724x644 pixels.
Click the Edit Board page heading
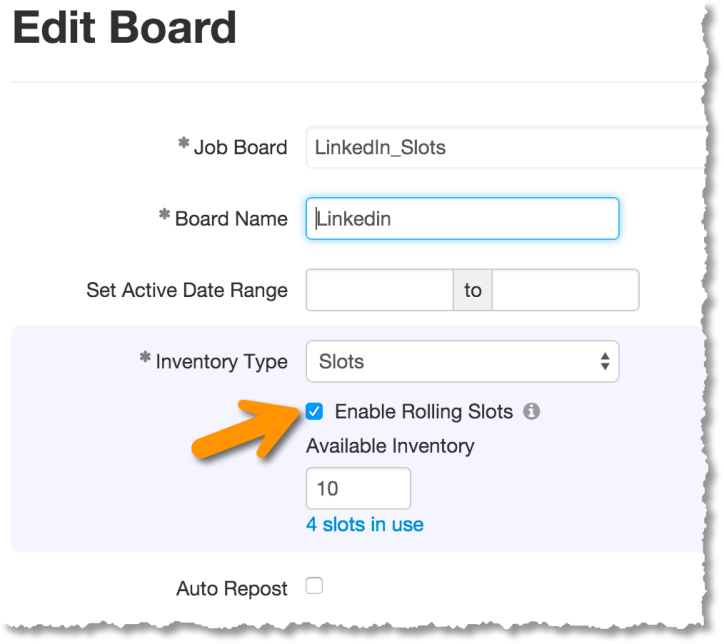124,28
